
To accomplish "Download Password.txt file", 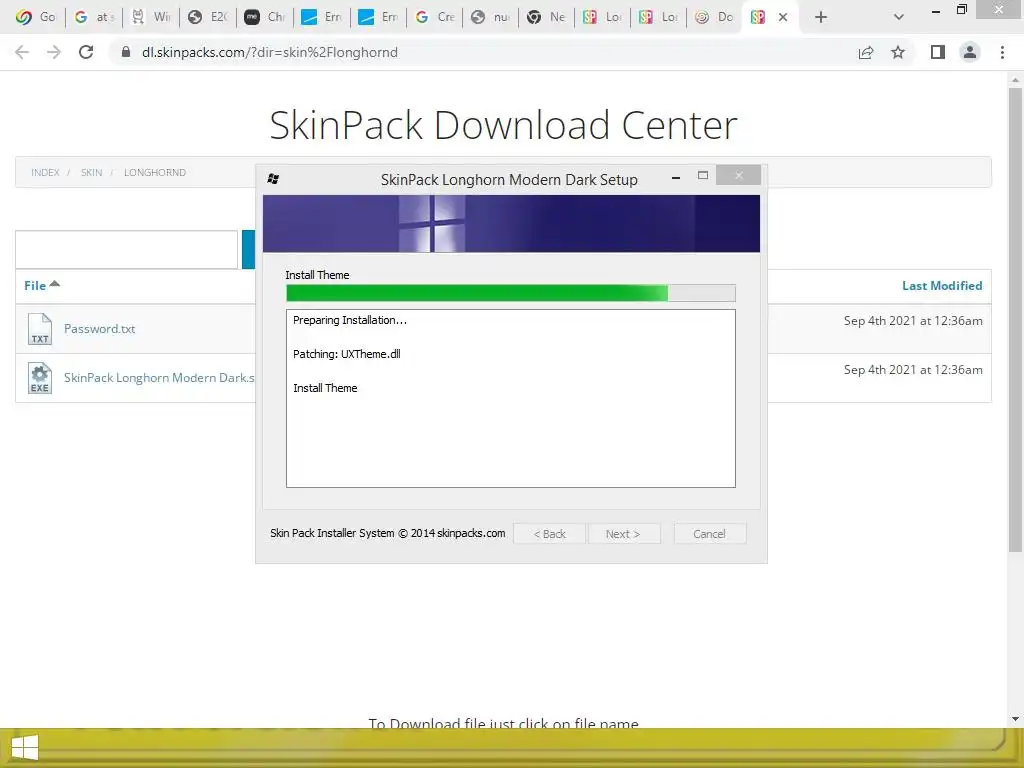I will 99,328.
